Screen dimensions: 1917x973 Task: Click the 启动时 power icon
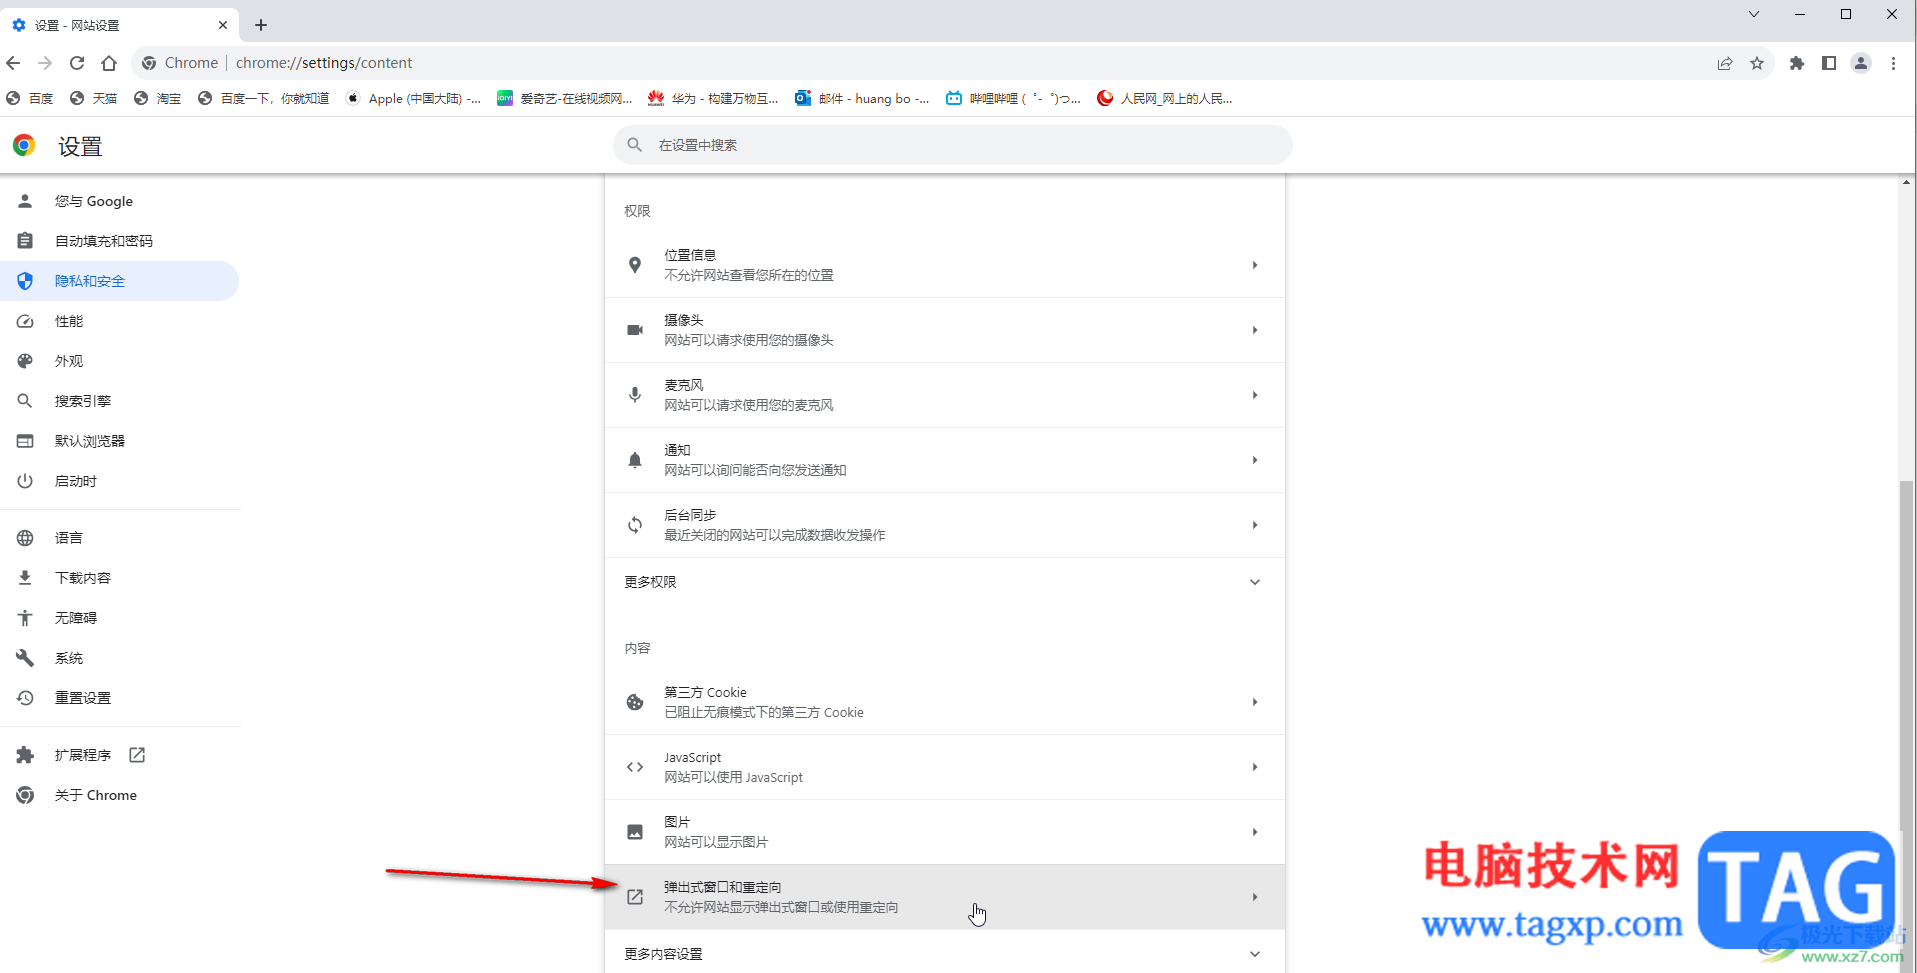pos(25,481)
